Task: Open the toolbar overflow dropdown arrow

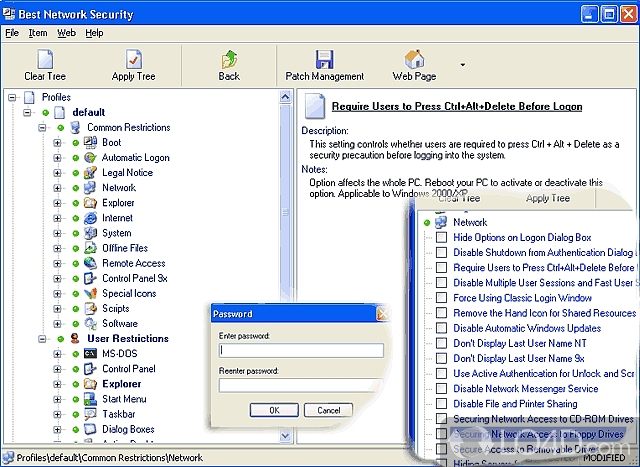Action: (x=462, y=64)
